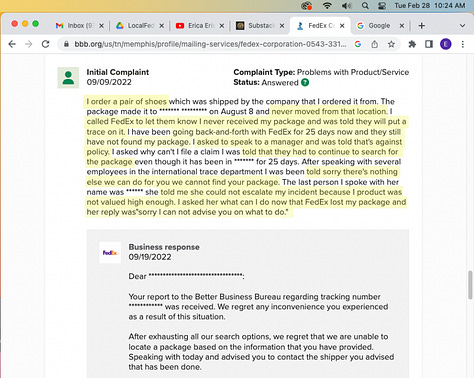Image resolution: width=474 pixels, height=378 pixels.
Task: Click the line 'Your report to the Better Business Bureau'
Action: [254, 297]
